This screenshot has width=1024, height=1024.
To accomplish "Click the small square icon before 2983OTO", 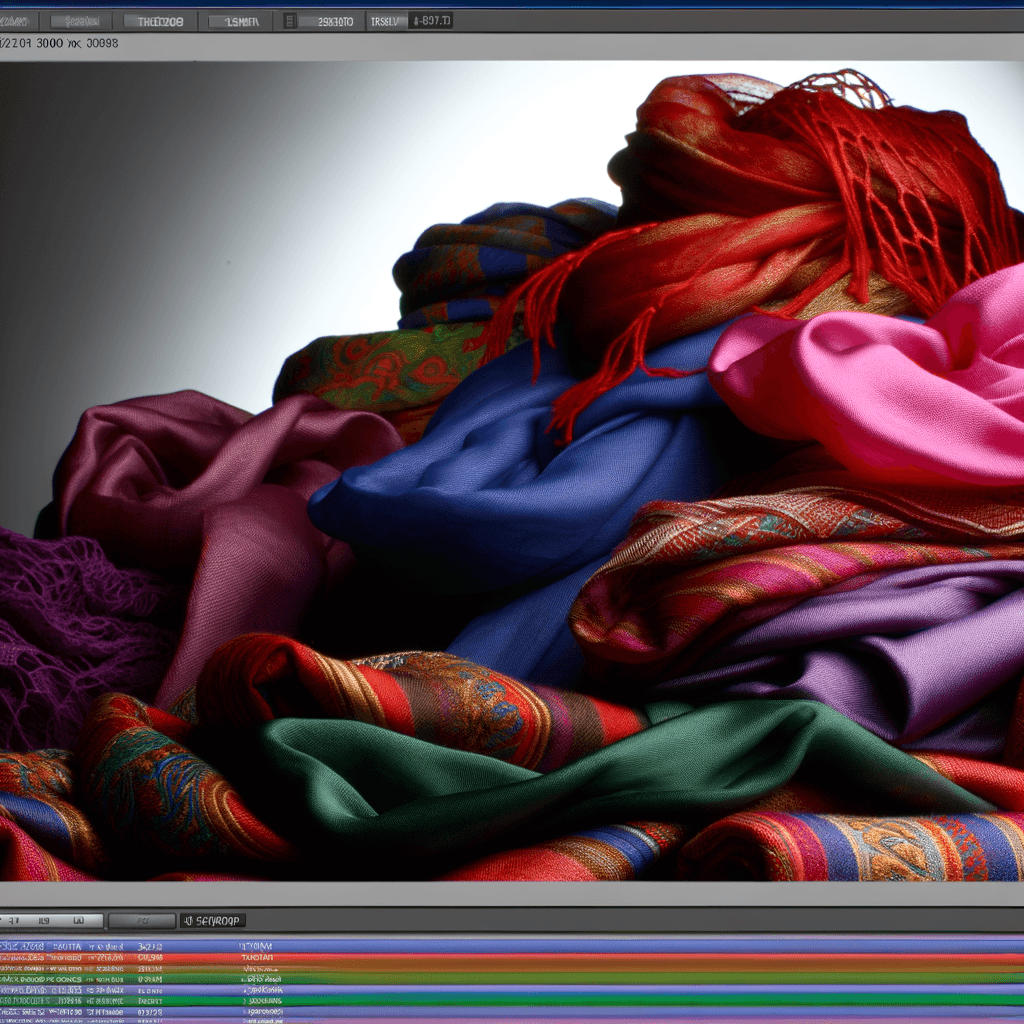I will (x=290, y=20).
